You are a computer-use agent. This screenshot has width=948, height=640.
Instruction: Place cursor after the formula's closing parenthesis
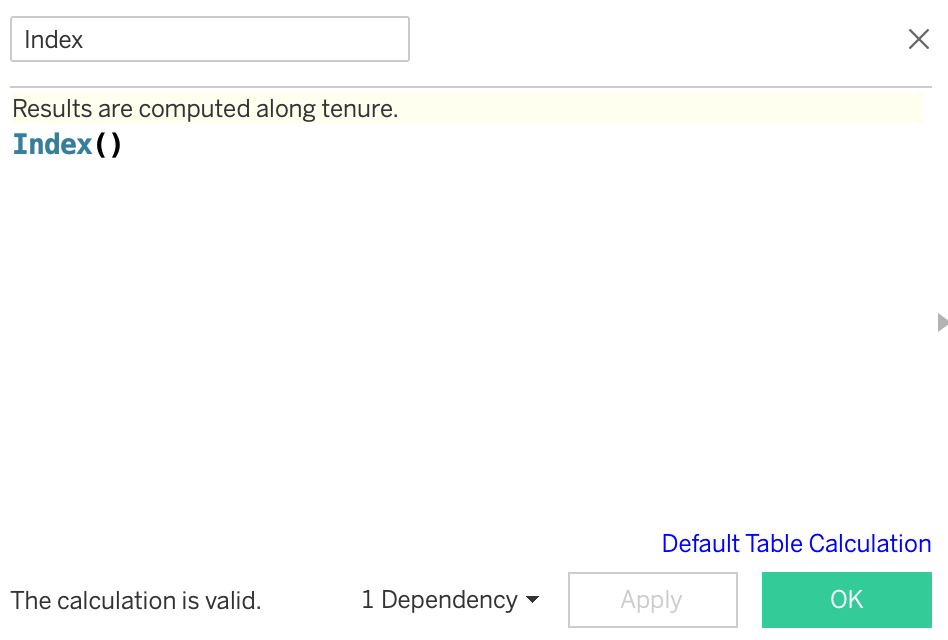(x=122, y=145)
